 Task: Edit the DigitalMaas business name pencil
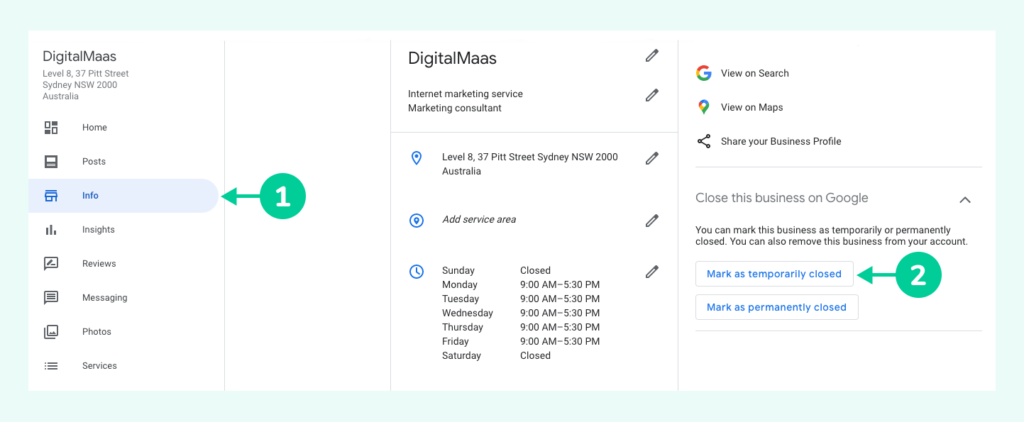tap(651, 56)
